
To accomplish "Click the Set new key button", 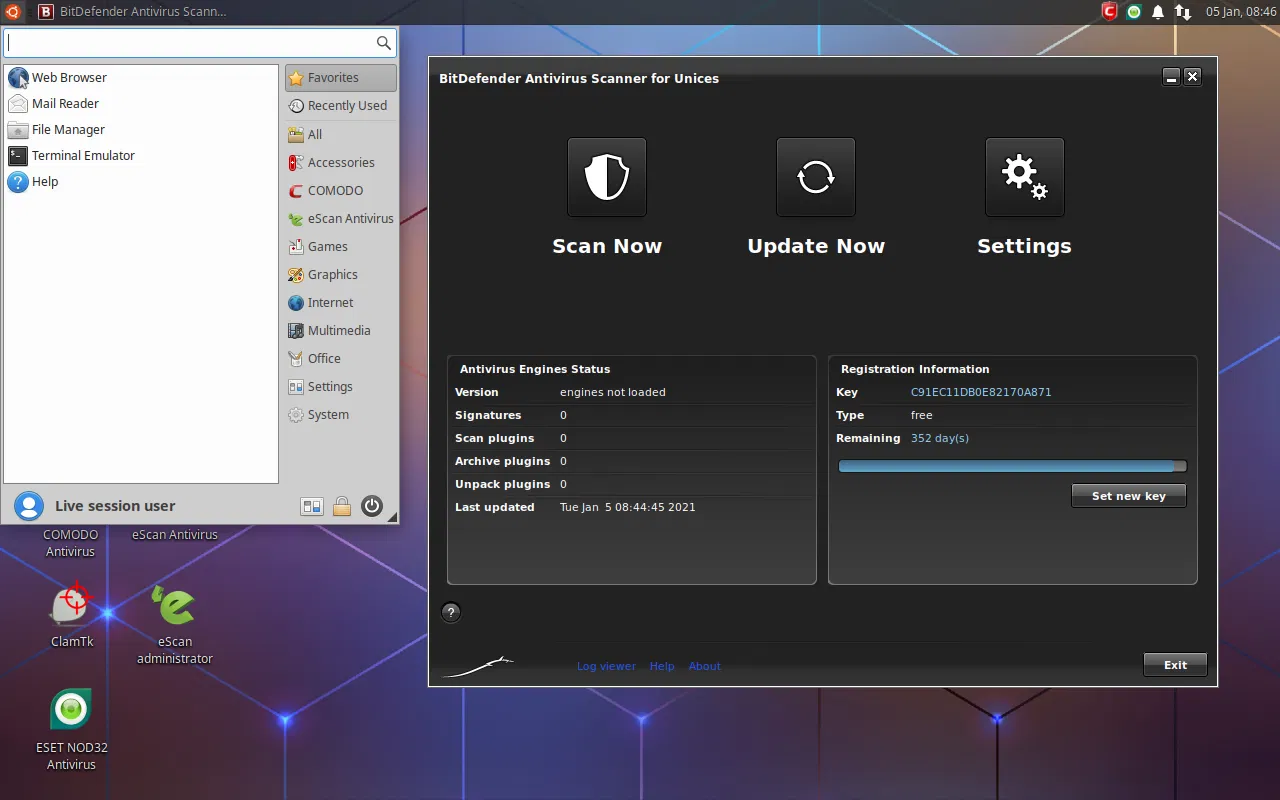I will click(x=1129, y=496).
